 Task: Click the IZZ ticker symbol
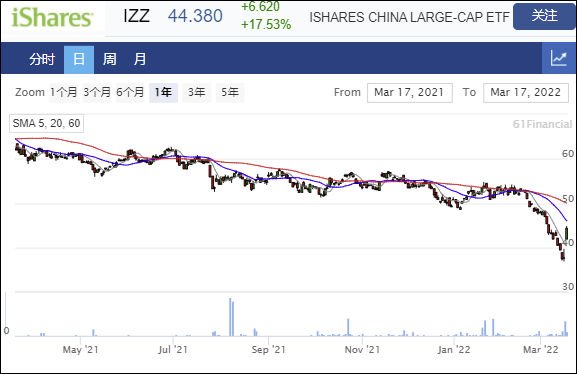click(x=137, y=16)
